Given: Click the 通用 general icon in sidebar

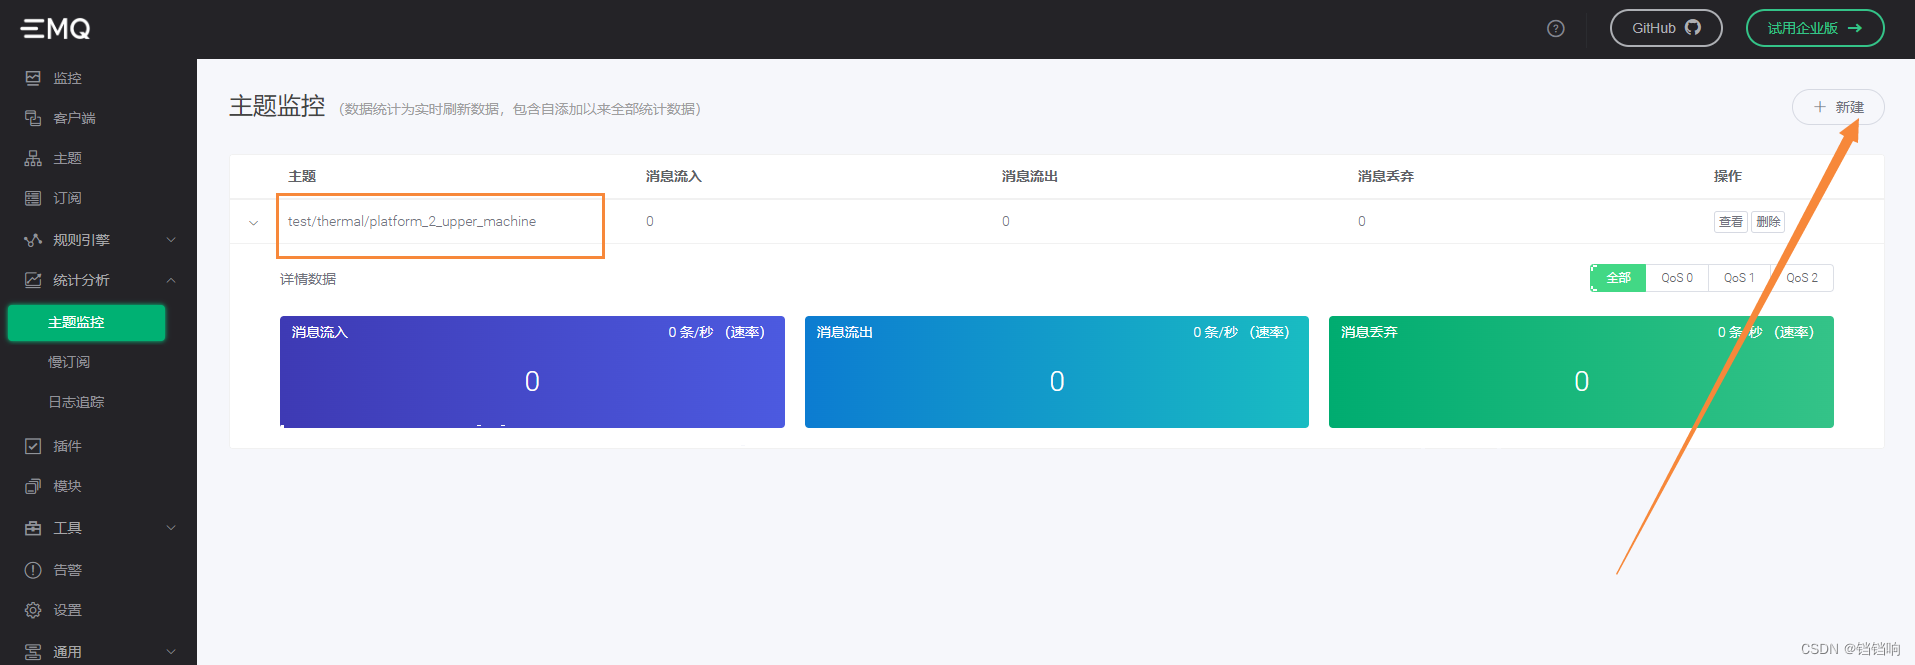Looking at the screenshot, I should [x=33, y=652].
